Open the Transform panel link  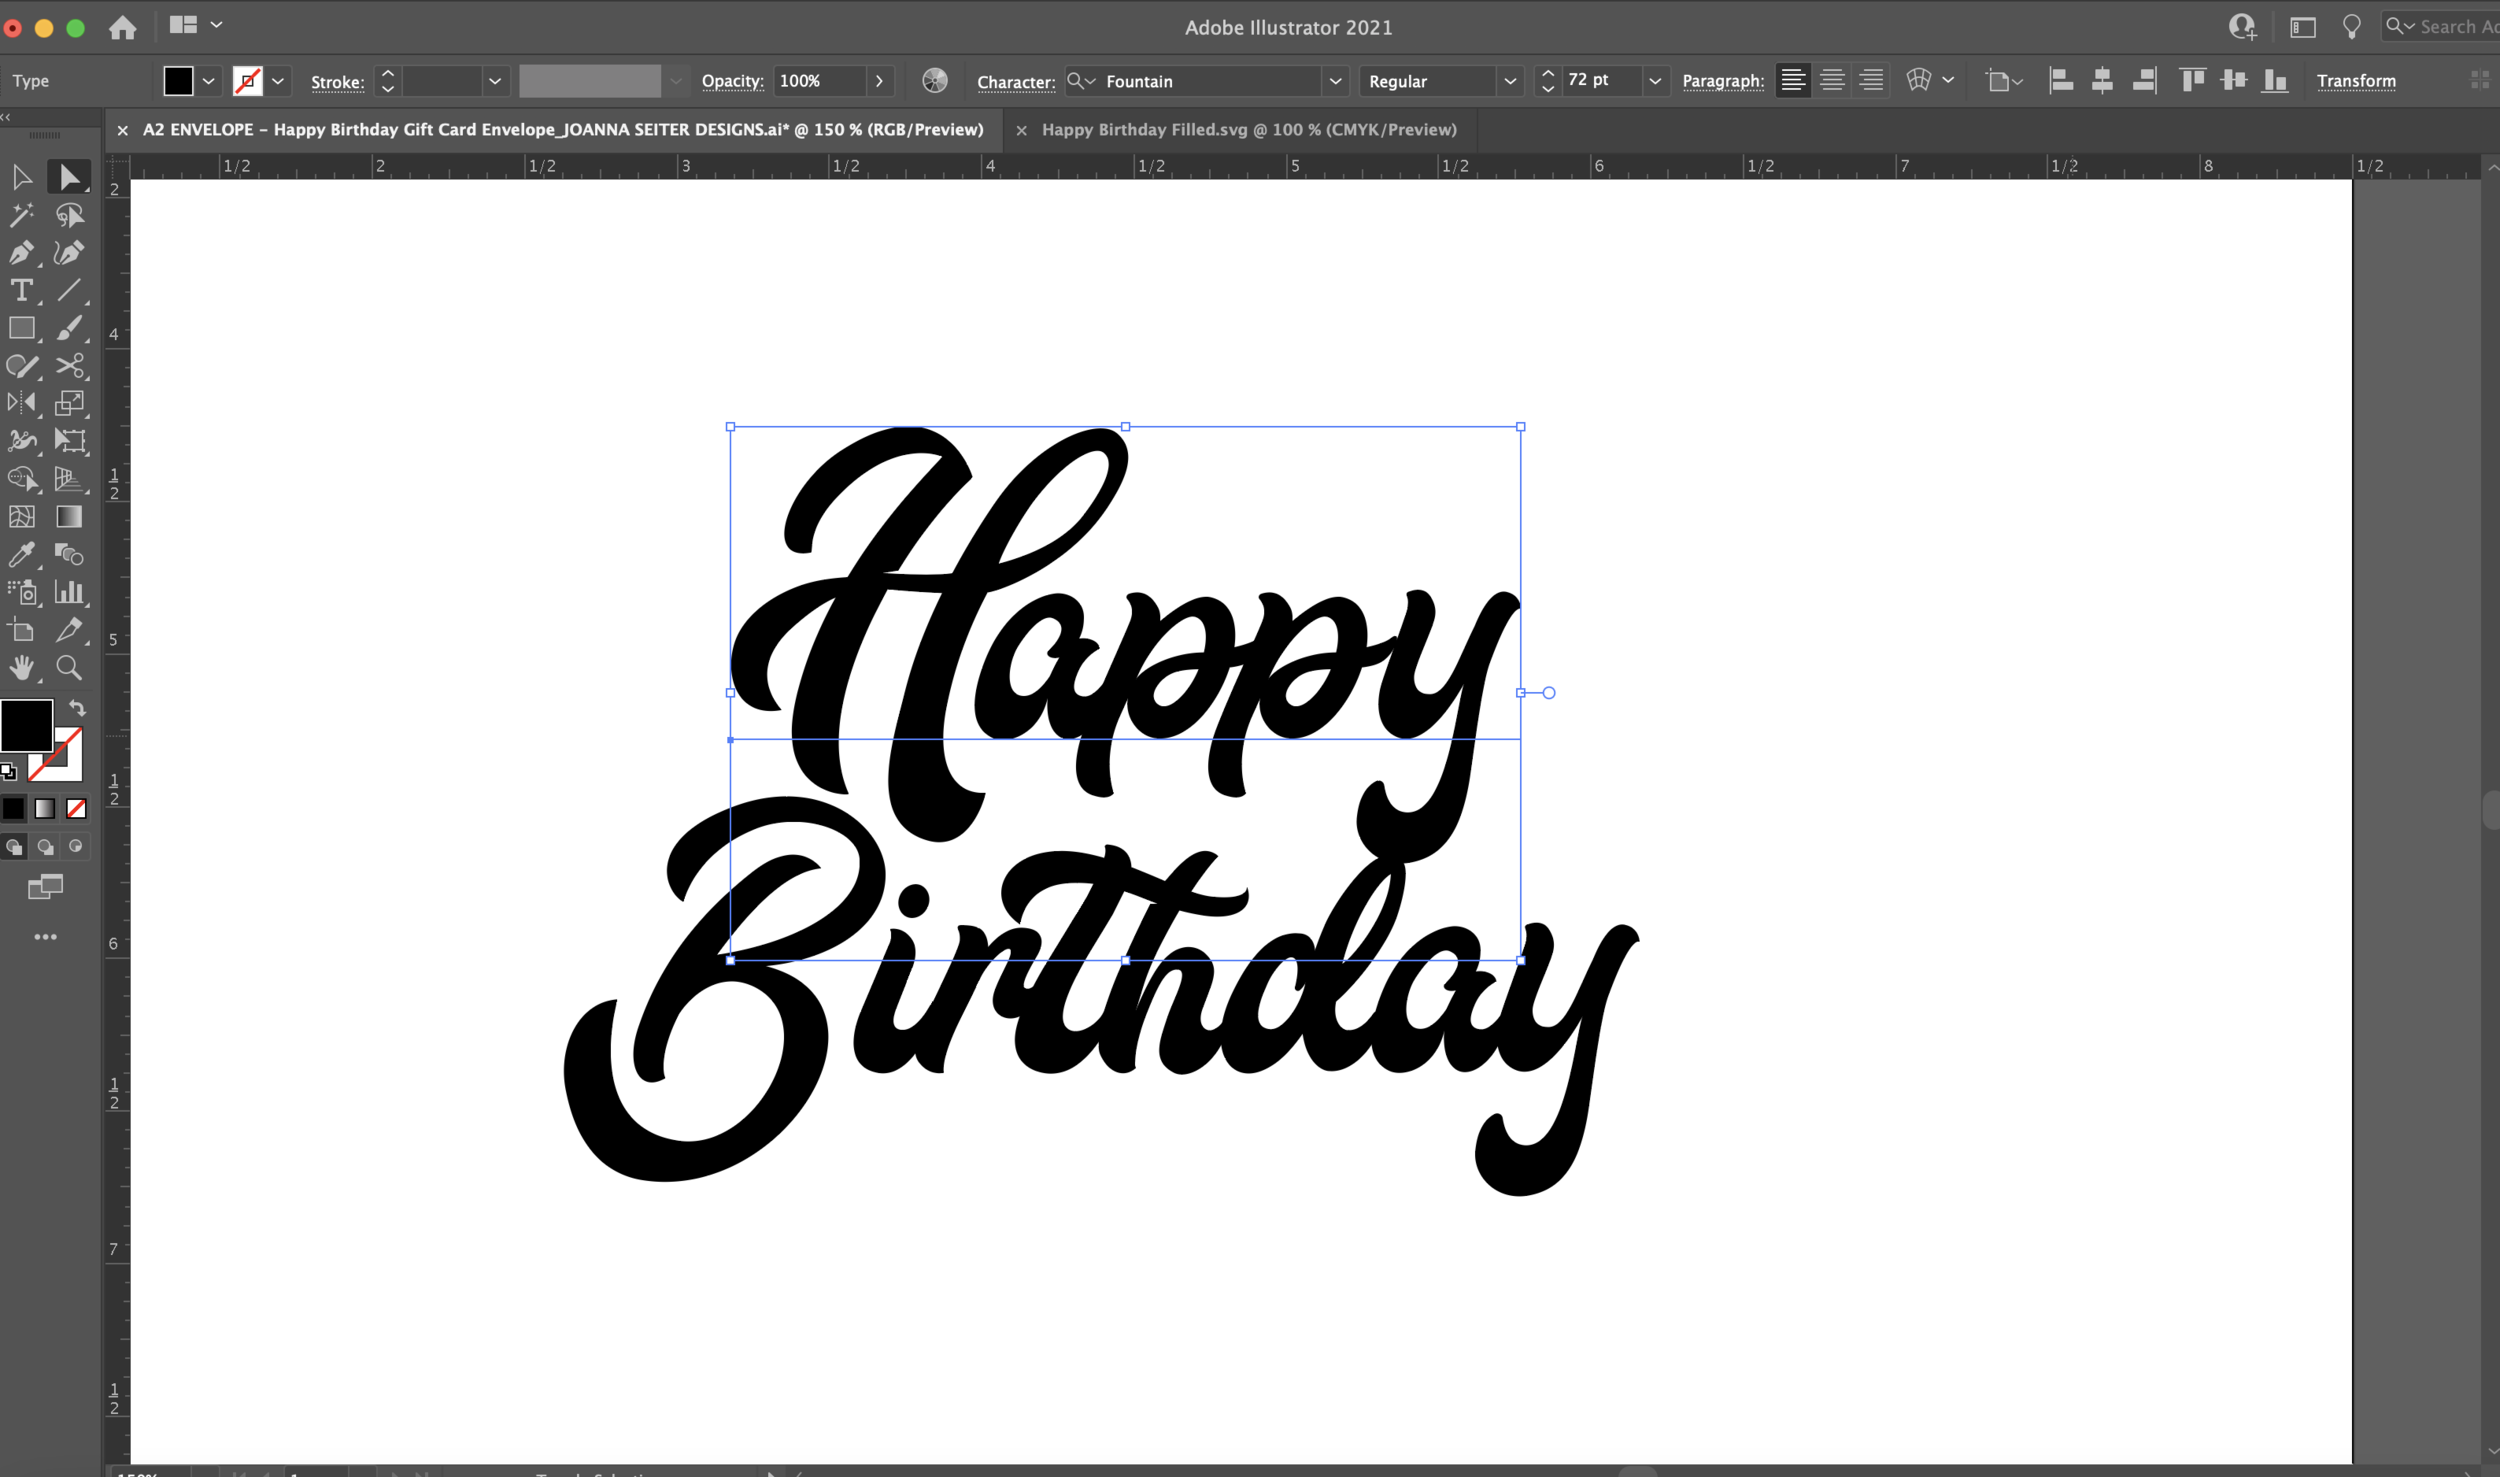(x=2355, y=81)
